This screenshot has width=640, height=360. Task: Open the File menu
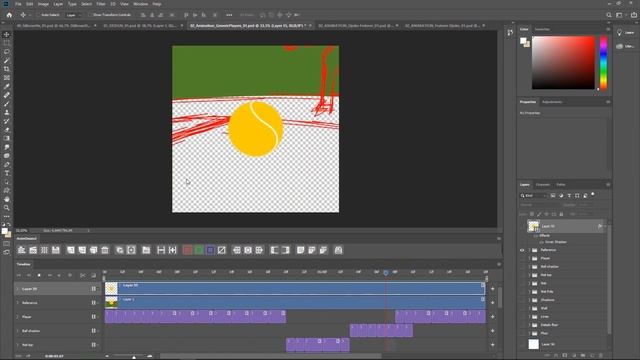(18, 4)
